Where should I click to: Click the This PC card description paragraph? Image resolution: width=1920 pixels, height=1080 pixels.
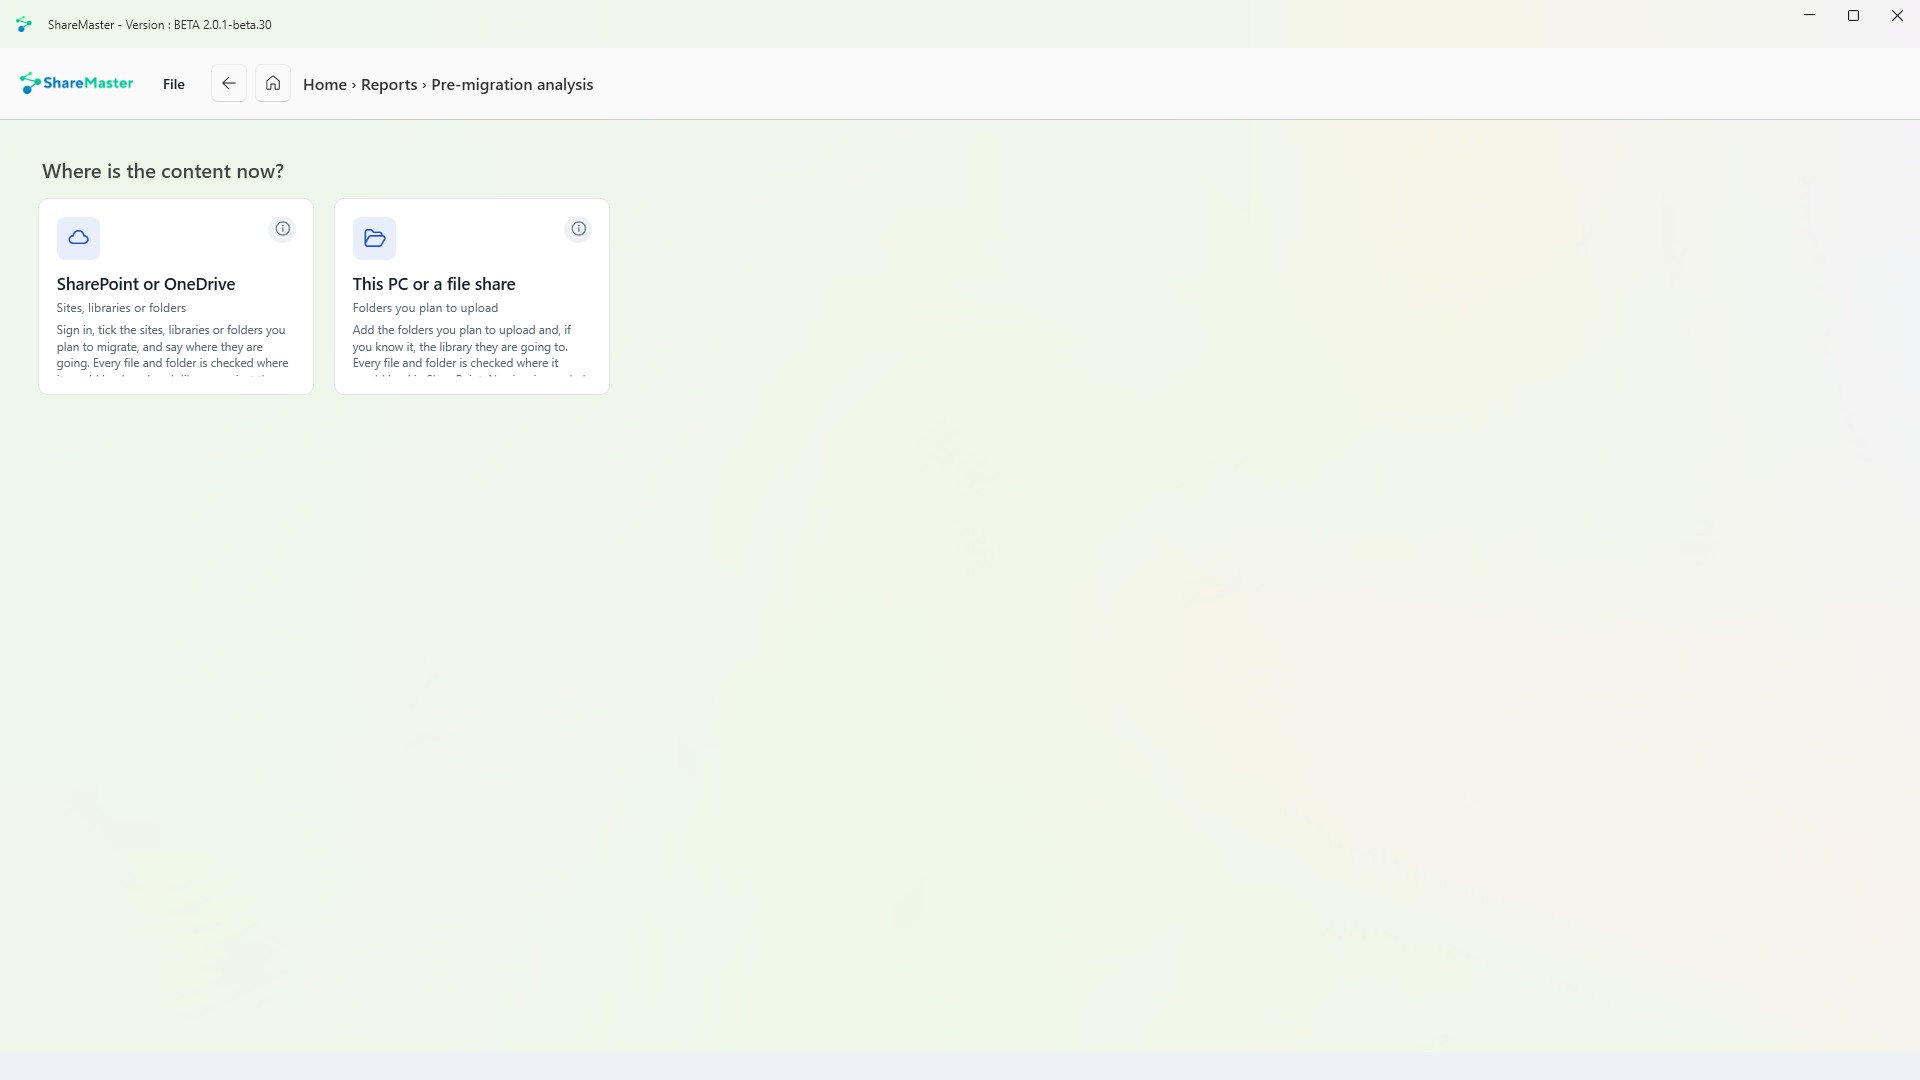click(x=469, y=351)
